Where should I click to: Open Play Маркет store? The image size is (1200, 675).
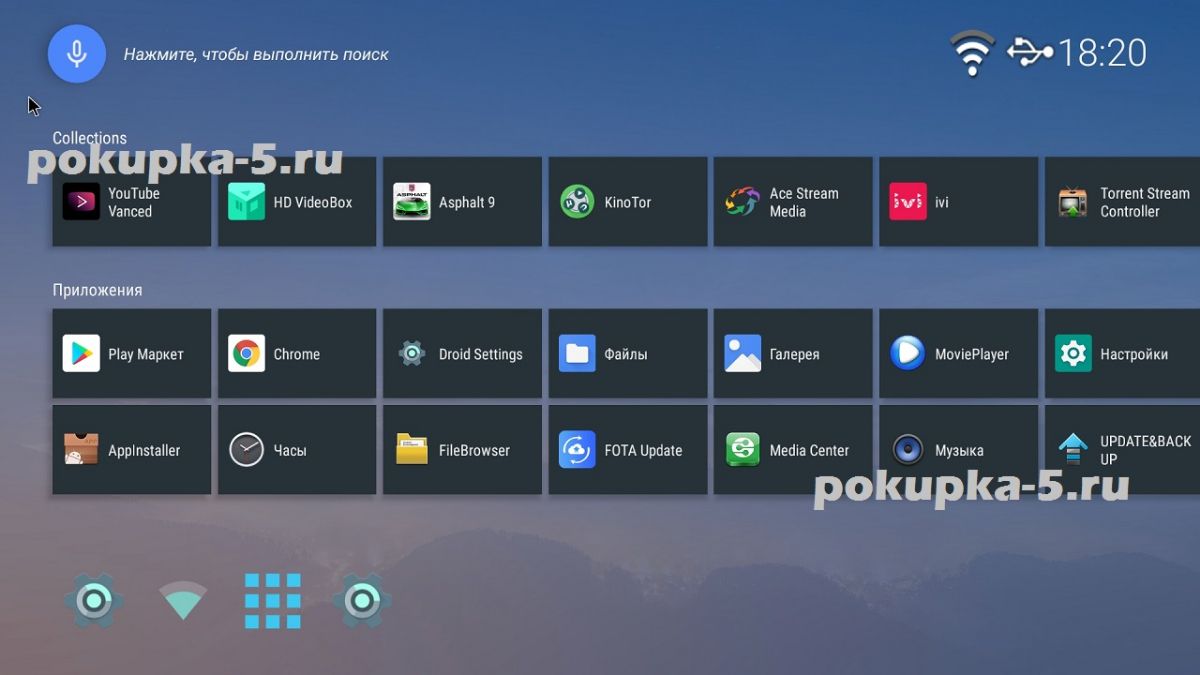pos(132,354)
